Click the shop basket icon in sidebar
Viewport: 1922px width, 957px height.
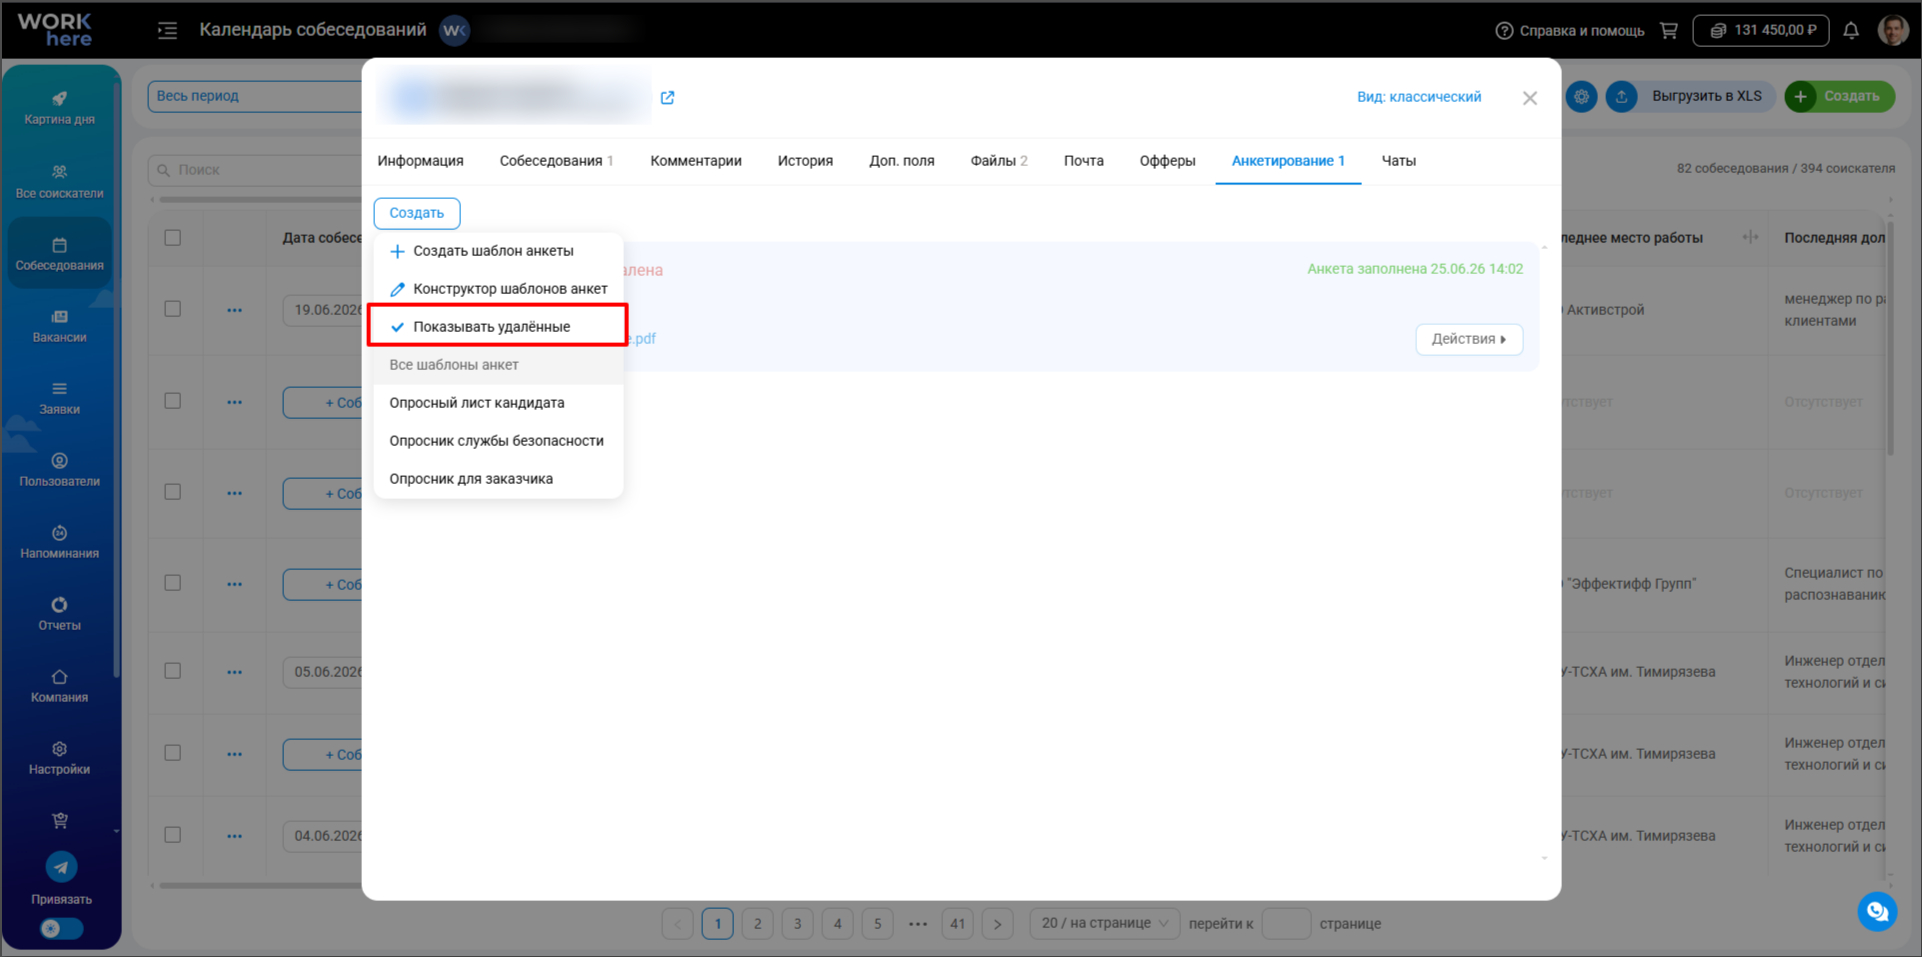60,821
